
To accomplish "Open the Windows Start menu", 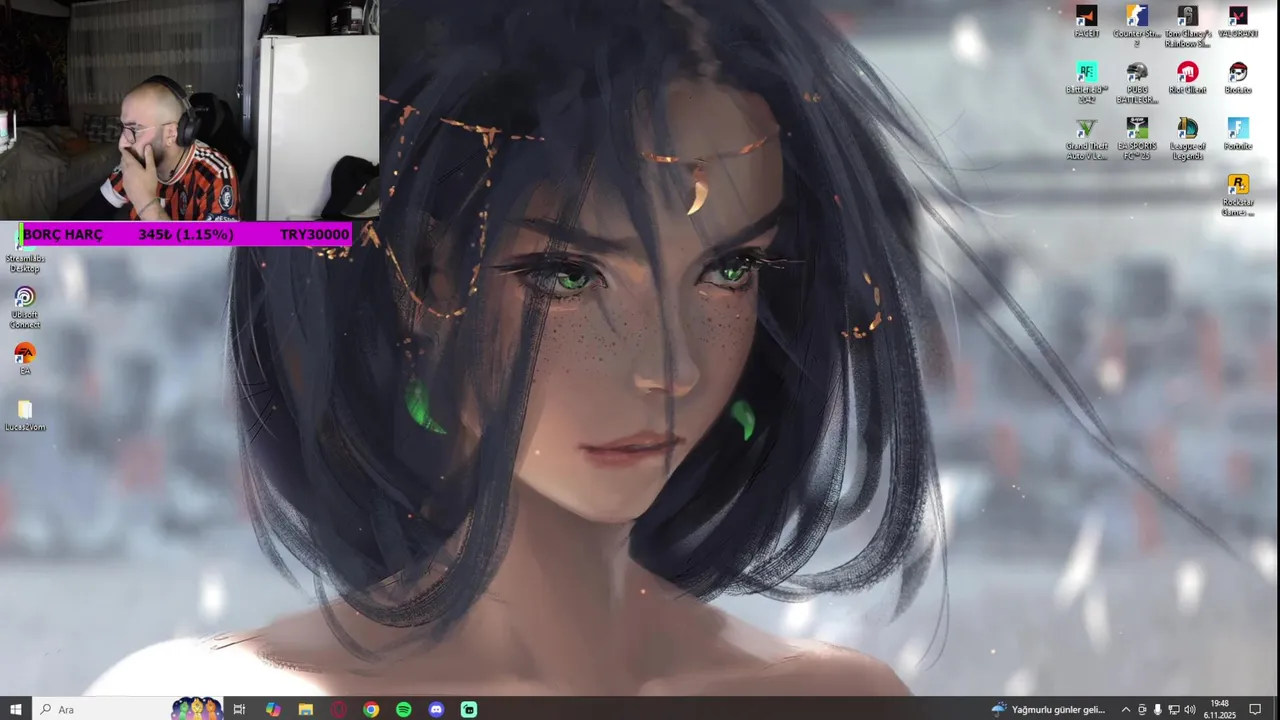I will coord(16,709).
